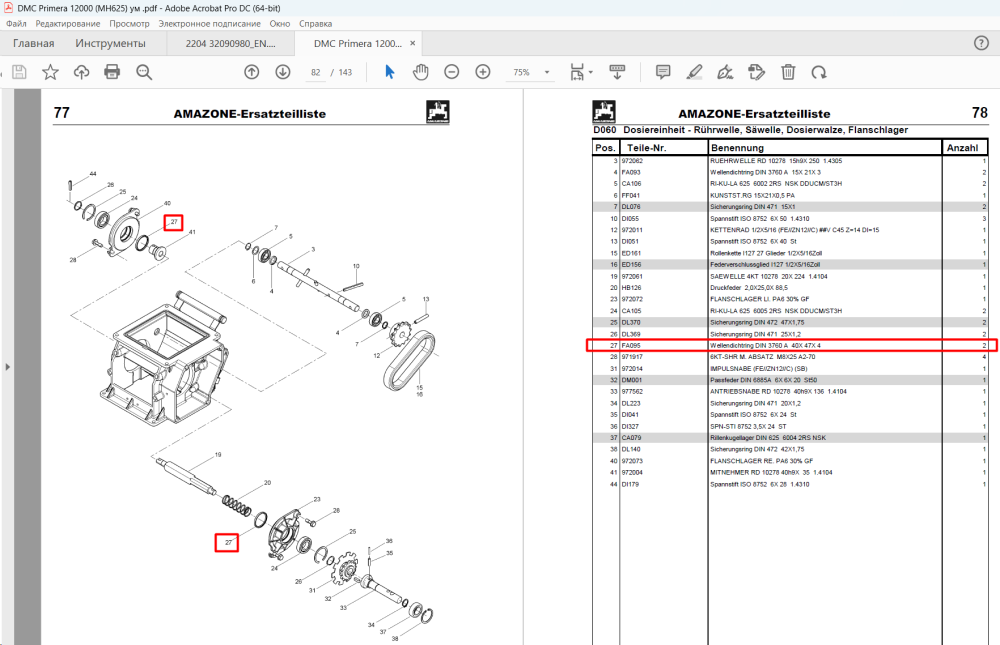Viewport: 1000px width, 645px height.
Task: Zoom out with minus icon
Action: [452, 72]
